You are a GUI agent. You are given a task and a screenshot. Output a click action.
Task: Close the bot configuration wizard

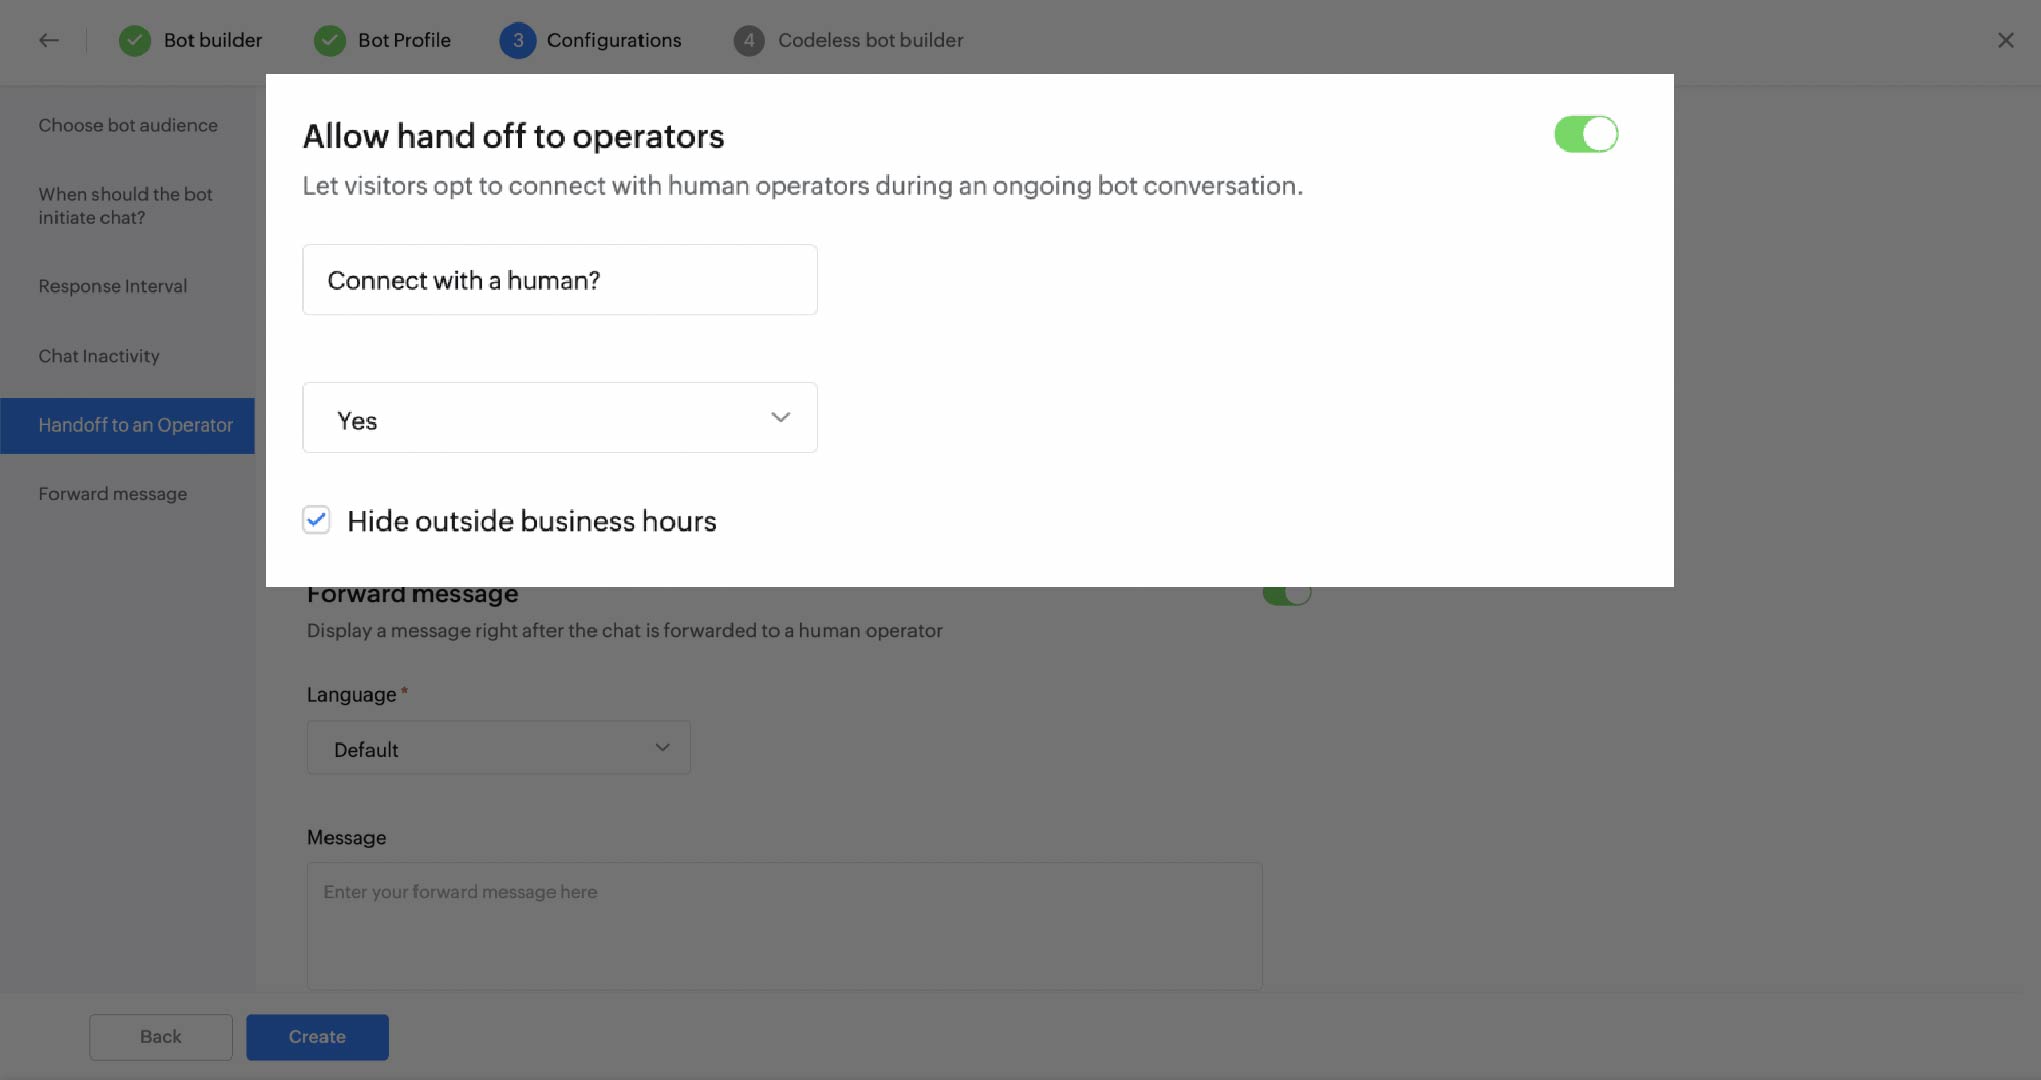point(2005,40)
